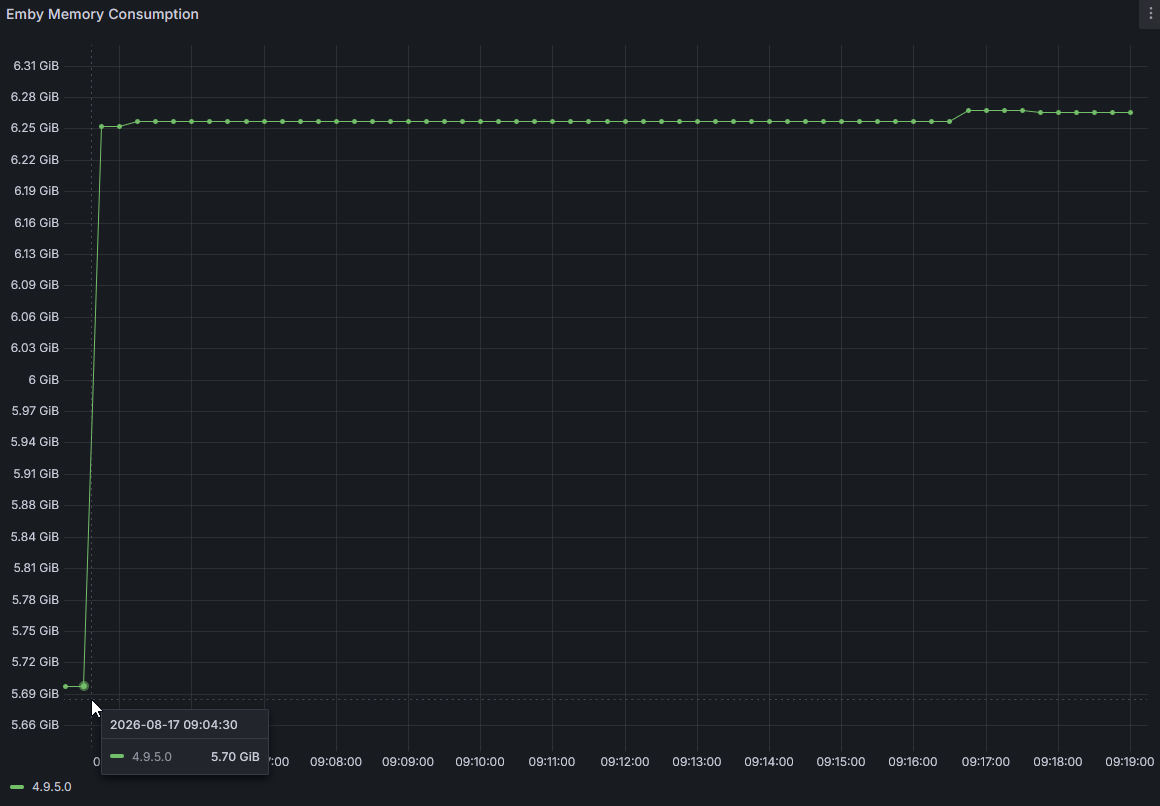Click the 6.16 GiB y-axis label
The height and width of the screenshot is (806, 1160).
click(36, 223)
